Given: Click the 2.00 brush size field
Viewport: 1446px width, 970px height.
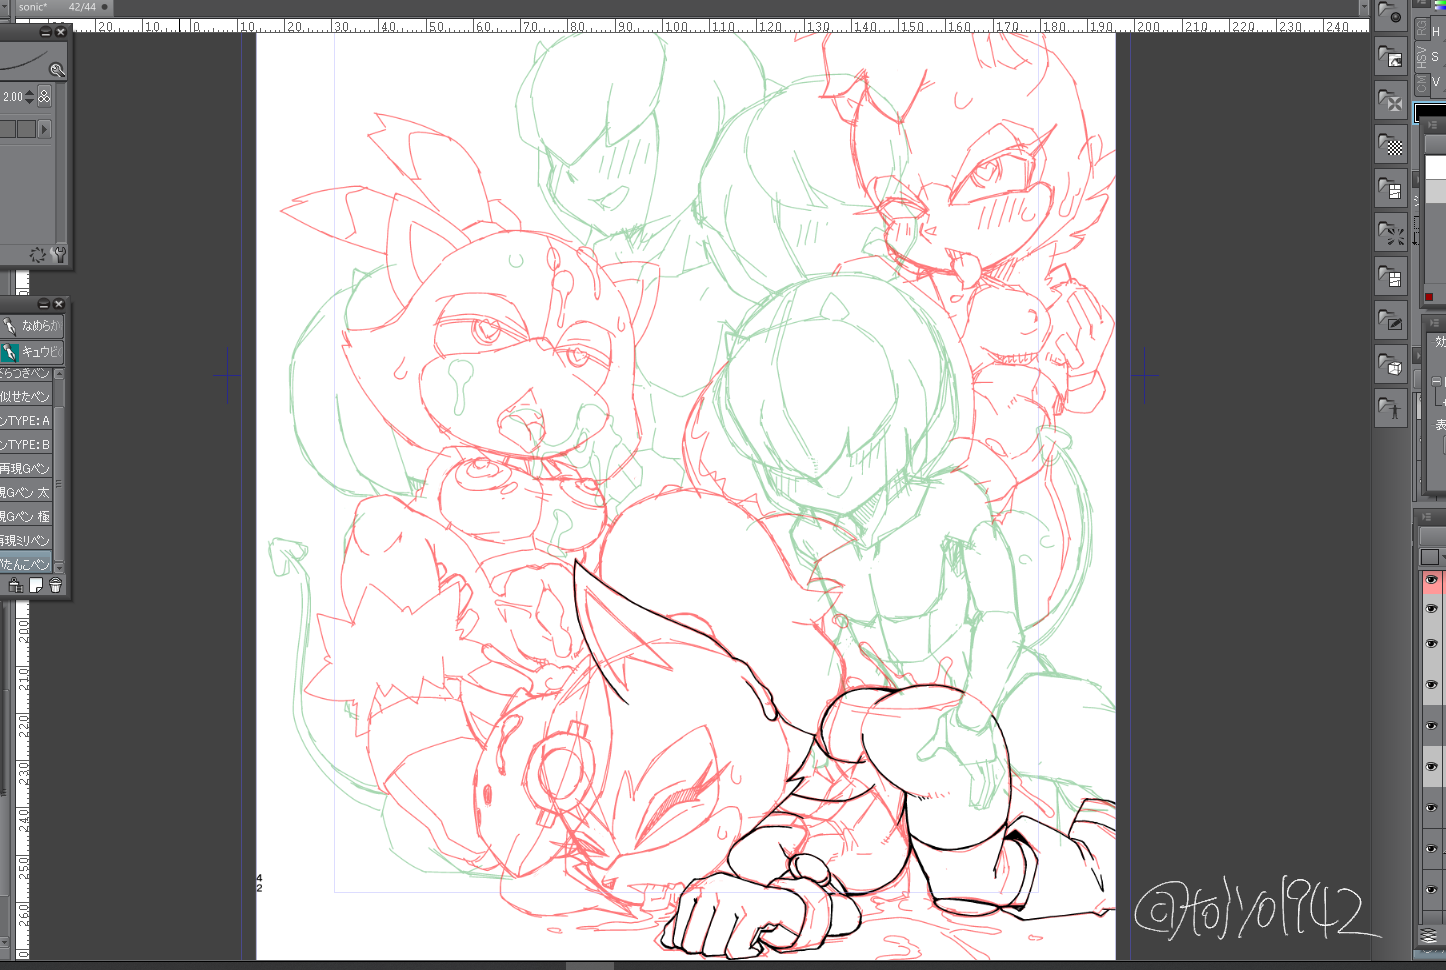Looking at the screenshot, I should pyautogui.click(x=12, y=97).
